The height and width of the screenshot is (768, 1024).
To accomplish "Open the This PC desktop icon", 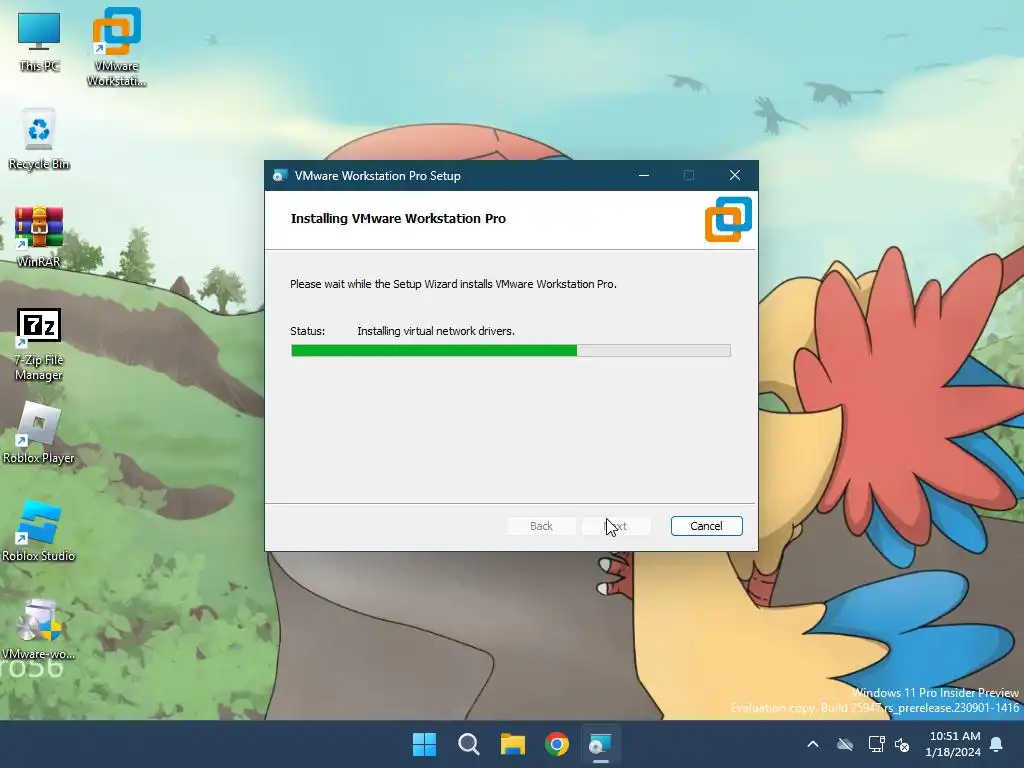I will click(x=39, y=41).
